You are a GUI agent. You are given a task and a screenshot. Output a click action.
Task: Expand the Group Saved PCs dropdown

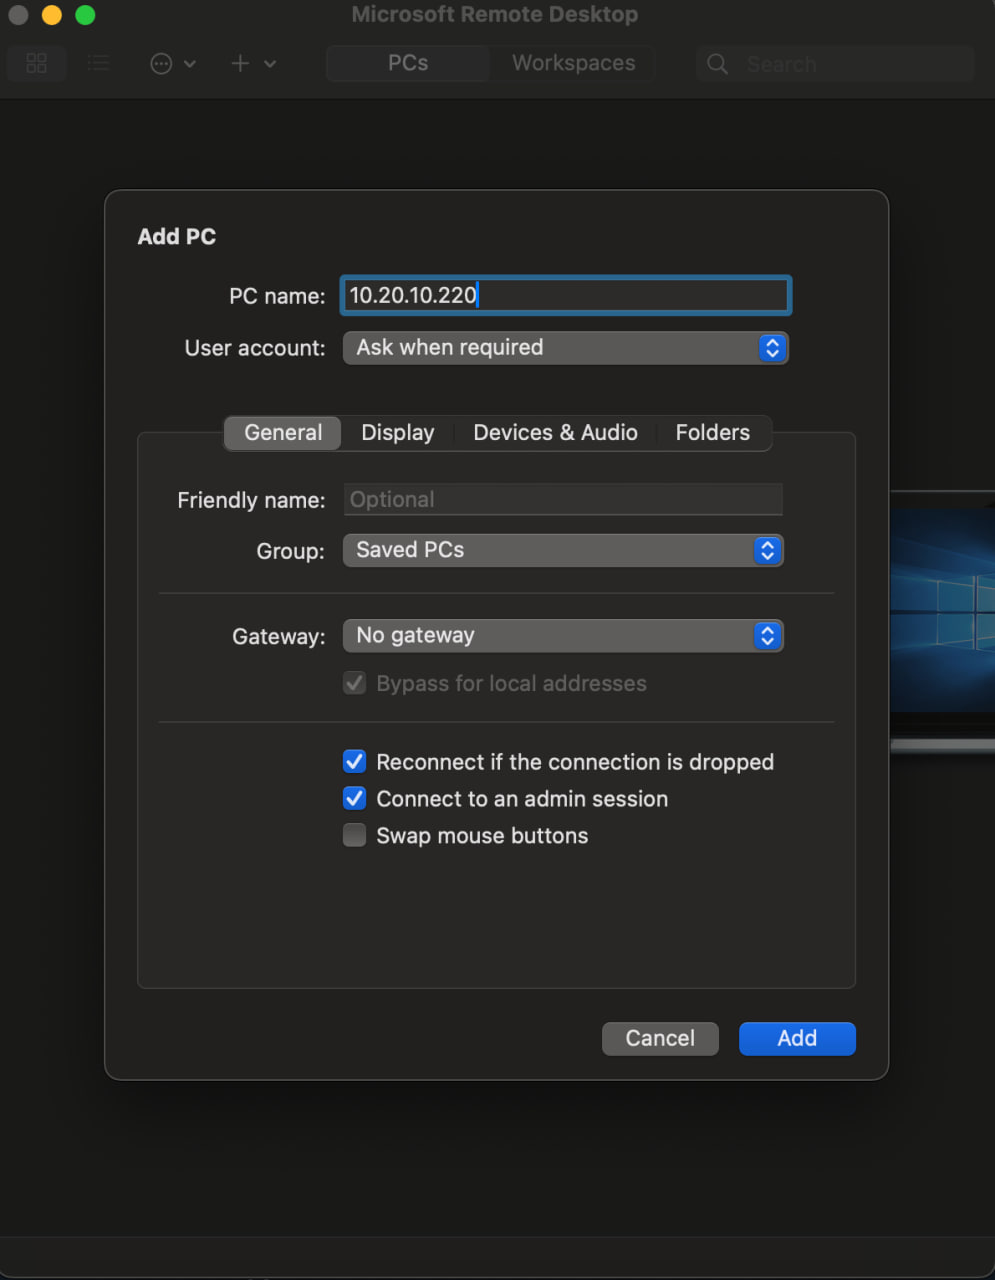click(x=562, y=550)
